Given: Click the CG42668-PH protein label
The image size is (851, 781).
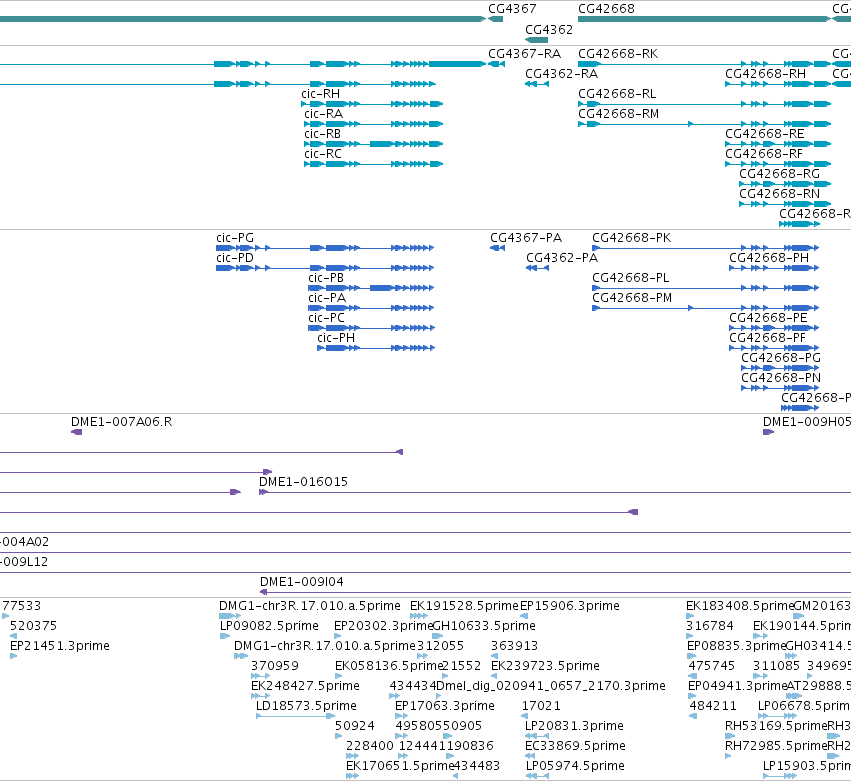Looking at the screenshot, I should [769, 258].
